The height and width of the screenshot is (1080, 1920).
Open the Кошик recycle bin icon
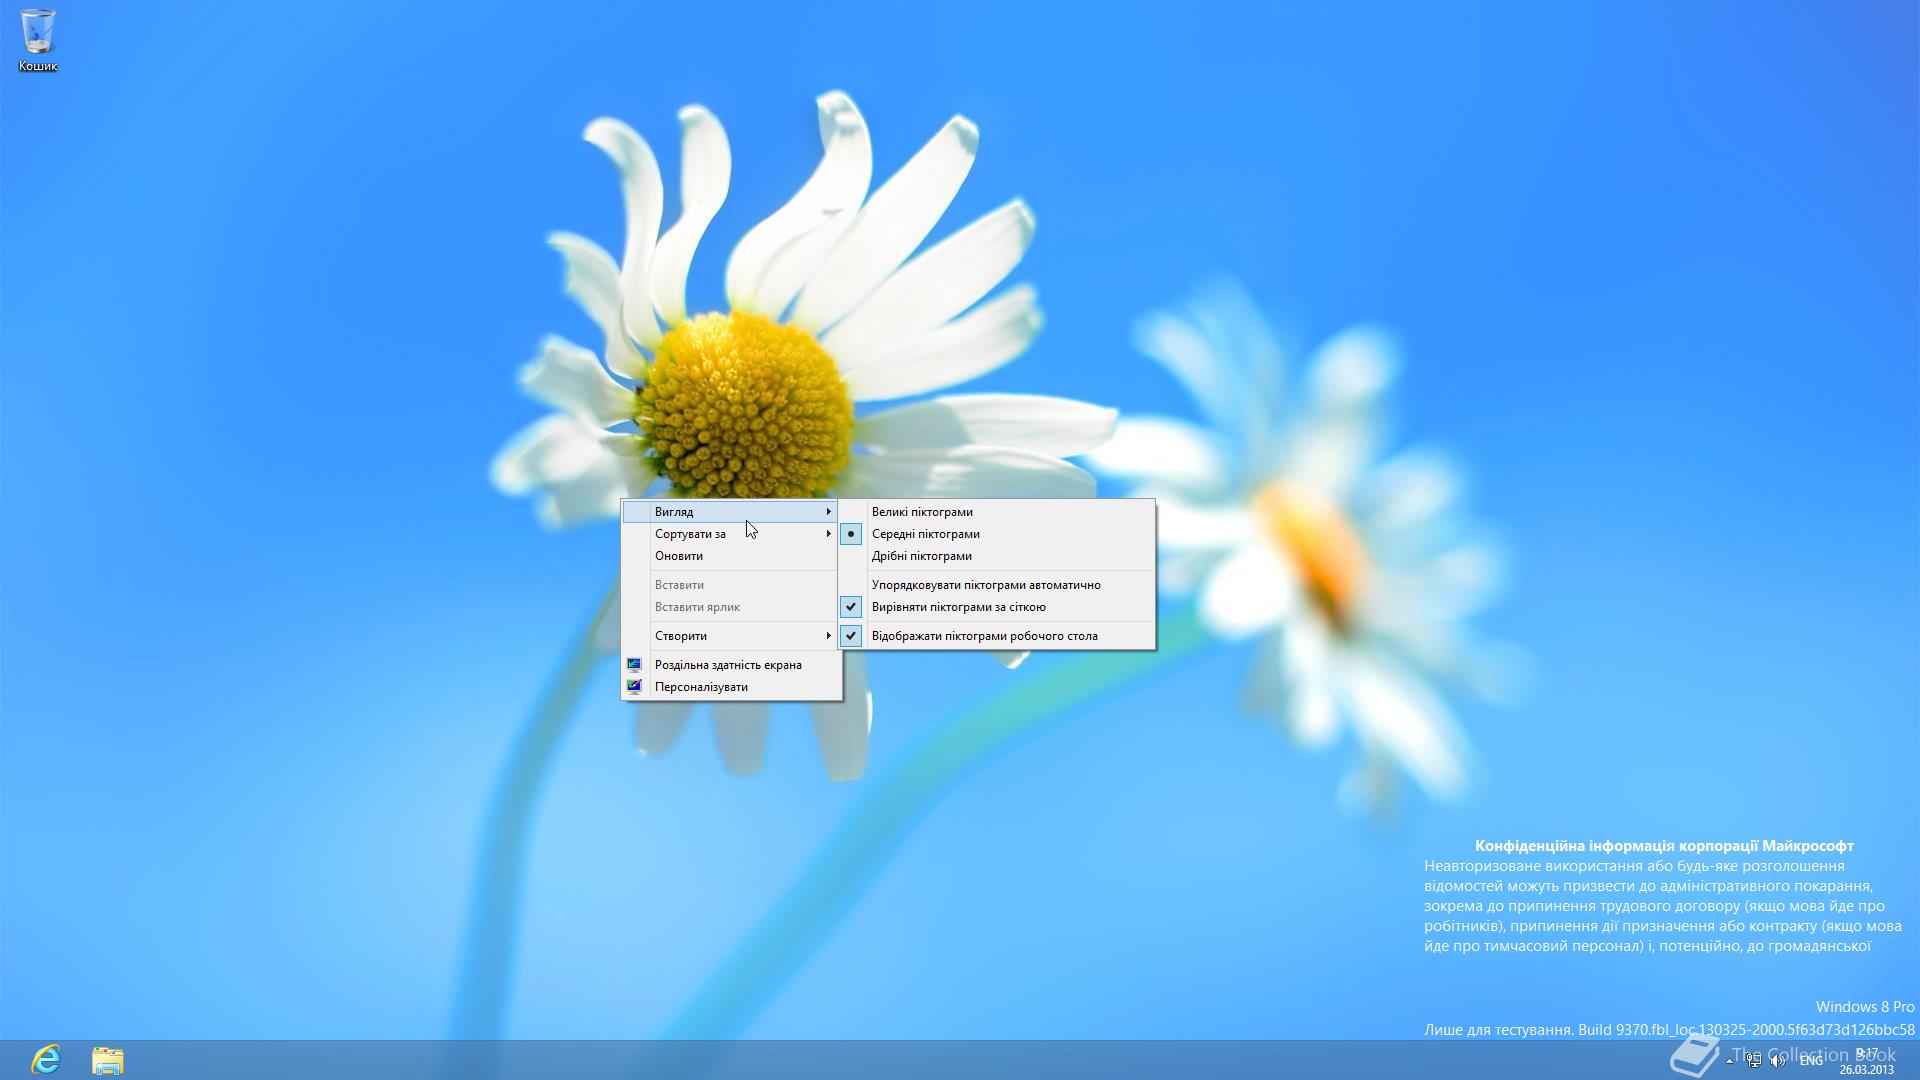click(x=38, y=40)
